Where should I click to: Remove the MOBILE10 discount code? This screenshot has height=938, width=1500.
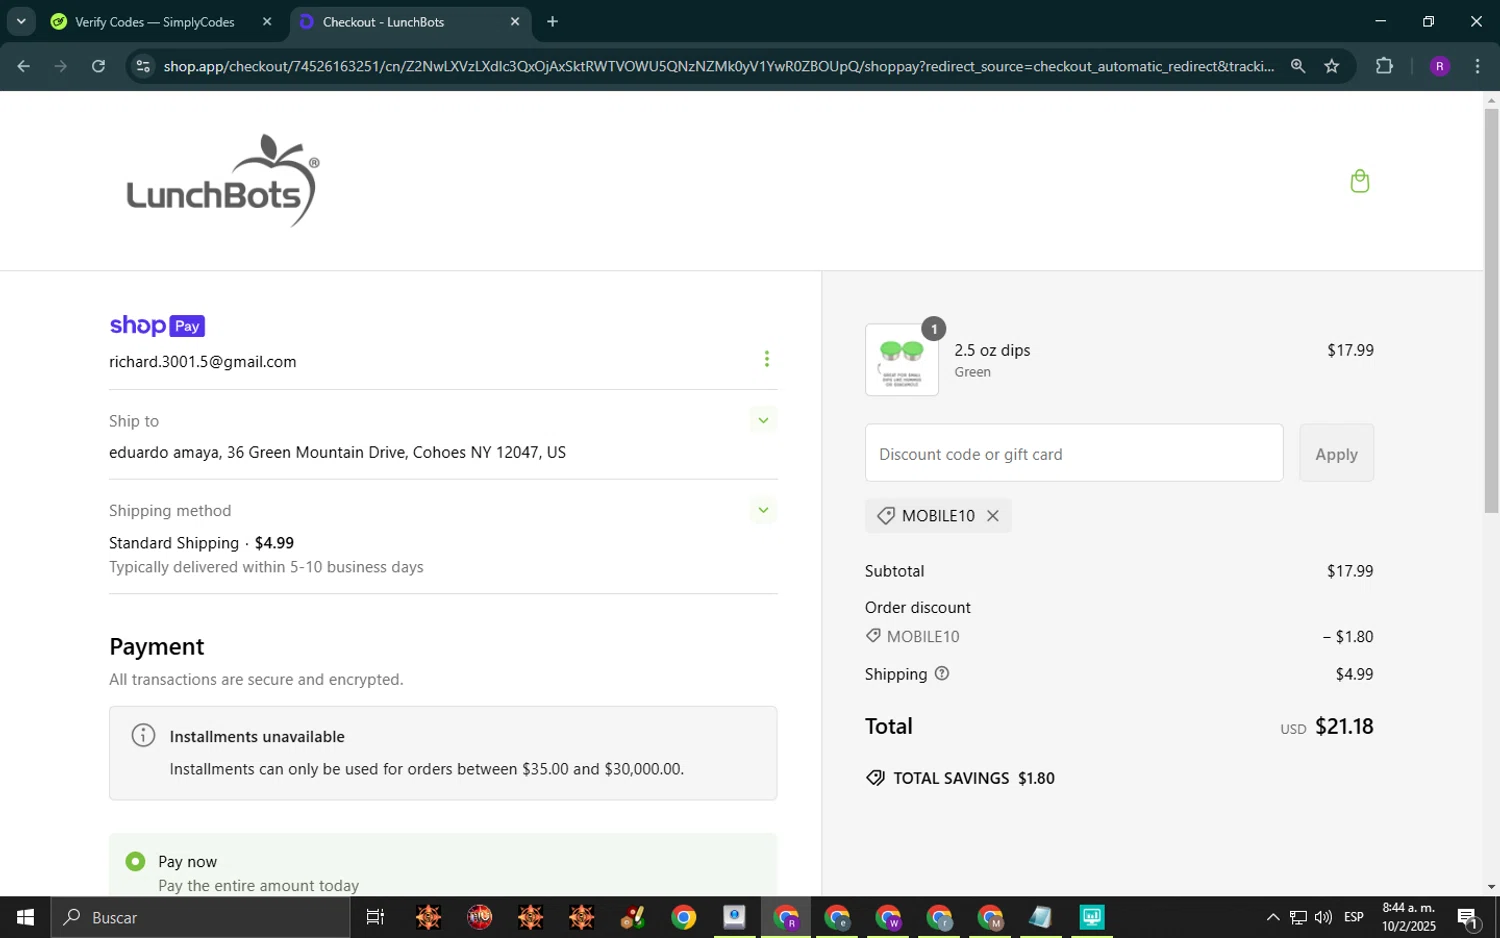point(993,516)
